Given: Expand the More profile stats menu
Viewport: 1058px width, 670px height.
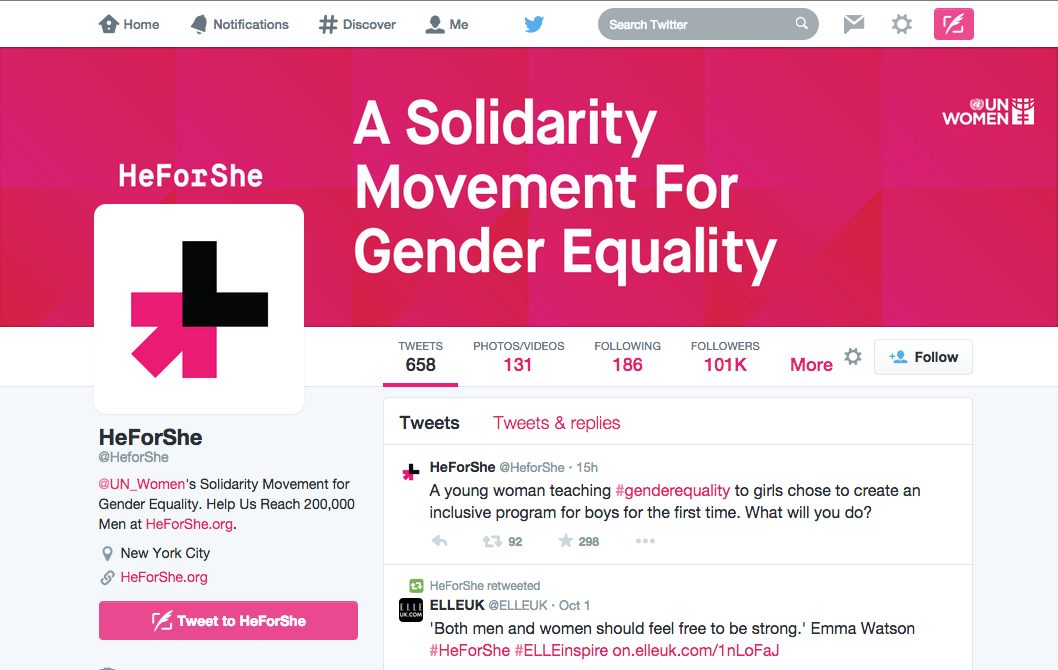Looking at the screenshot, I should (811, 365).
